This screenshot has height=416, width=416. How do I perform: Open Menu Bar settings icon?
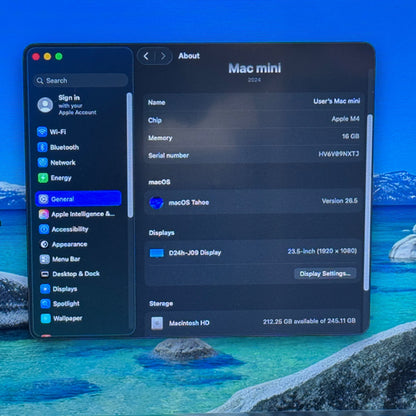(45, 259)
